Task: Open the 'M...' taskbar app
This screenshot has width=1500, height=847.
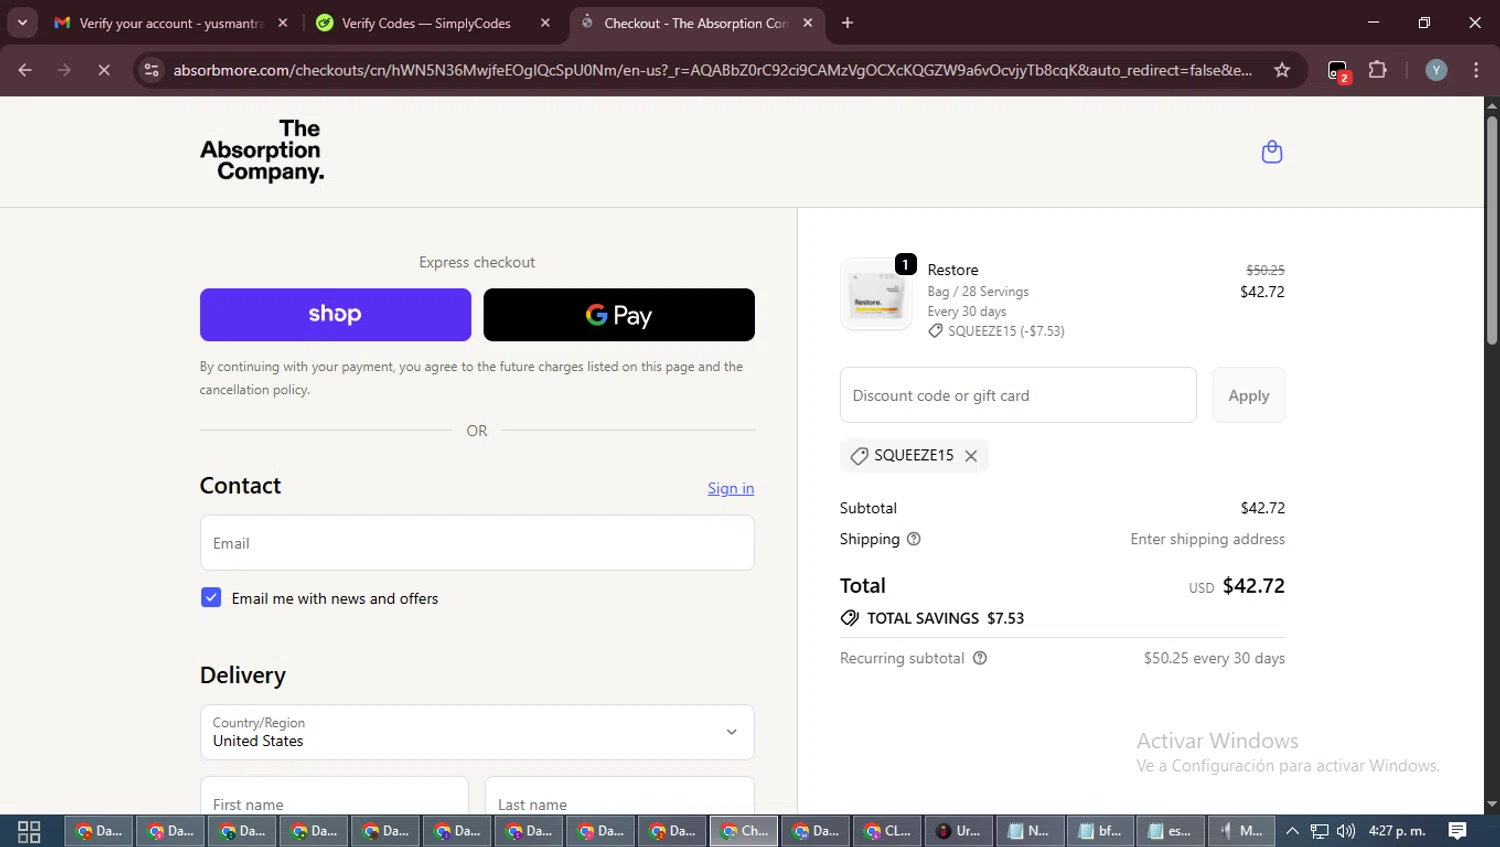Action: click(x=1242, y=831)
